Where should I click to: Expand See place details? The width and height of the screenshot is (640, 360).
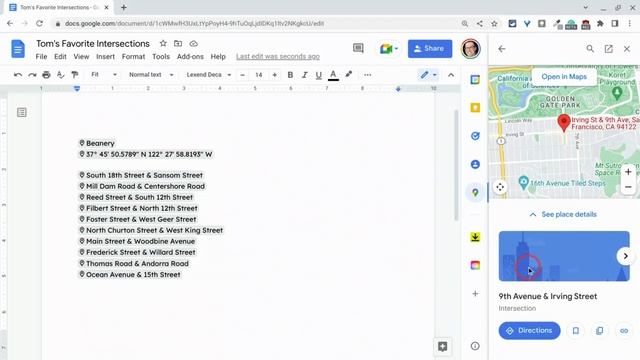tap(563, 214)
